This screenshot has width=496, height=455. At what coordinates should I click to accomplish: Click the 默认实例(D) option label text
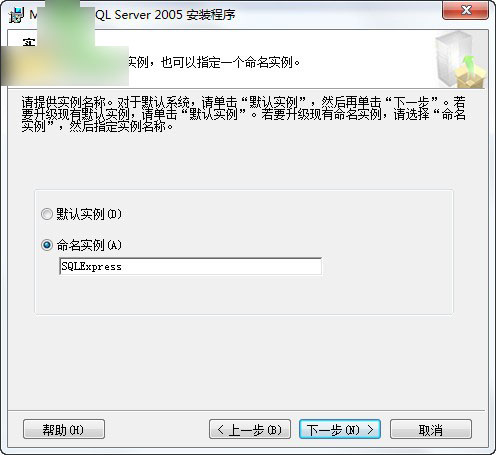(x=89, y=214)
